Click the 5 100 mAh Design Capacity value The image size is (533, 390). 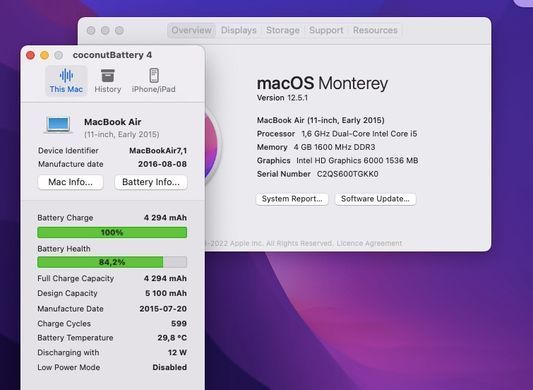(166, 293)
